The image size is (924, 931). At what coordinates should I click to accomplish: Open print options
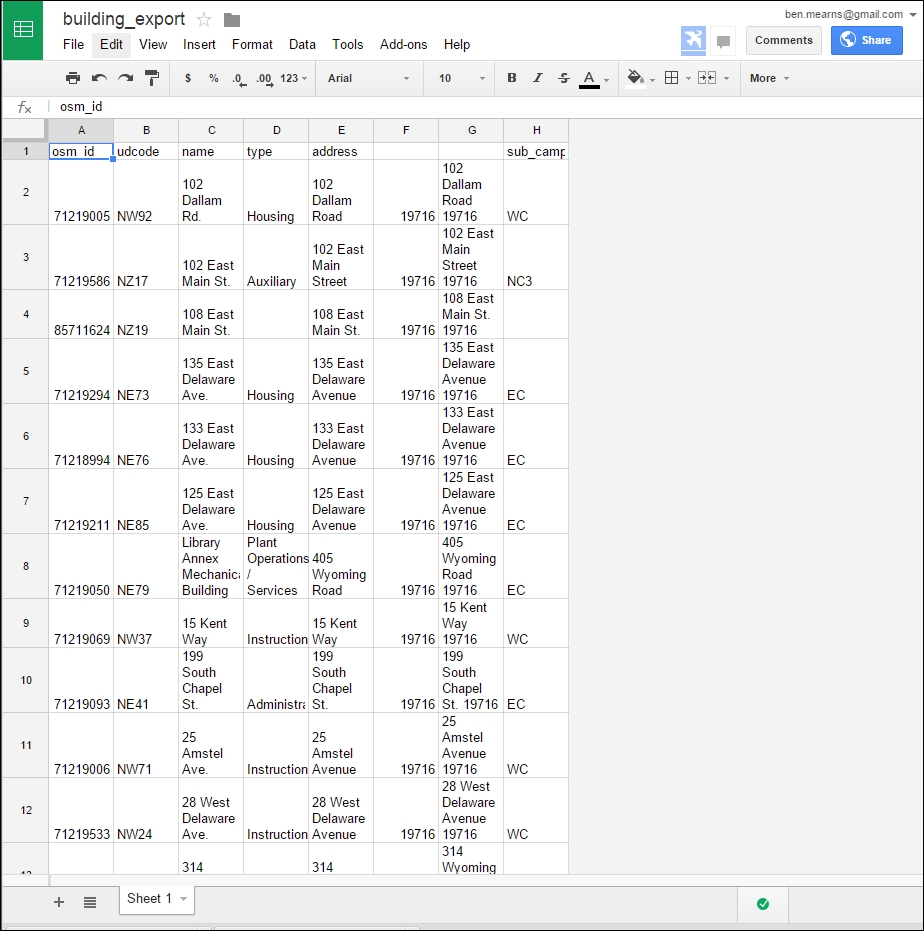[x=73, y=78]
